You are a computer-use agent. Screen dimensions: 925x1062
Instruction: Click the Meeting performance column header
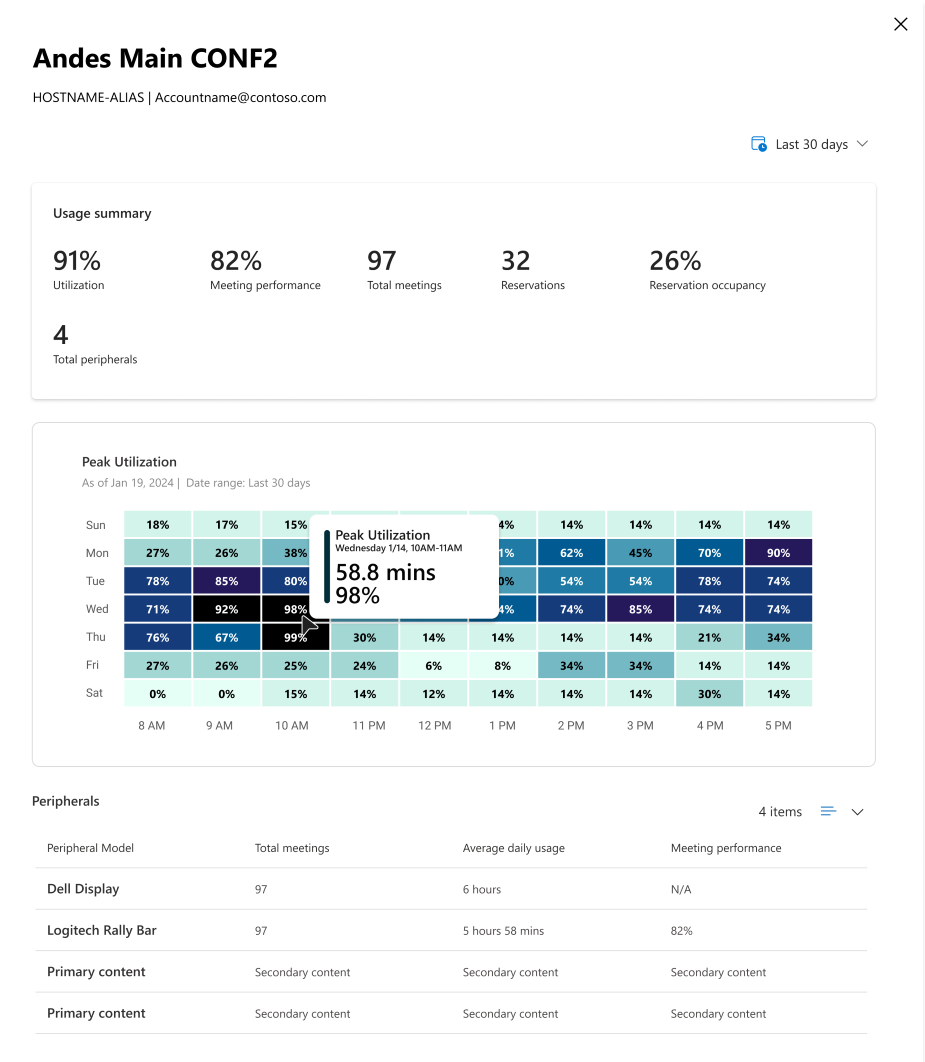pos(726,848)
